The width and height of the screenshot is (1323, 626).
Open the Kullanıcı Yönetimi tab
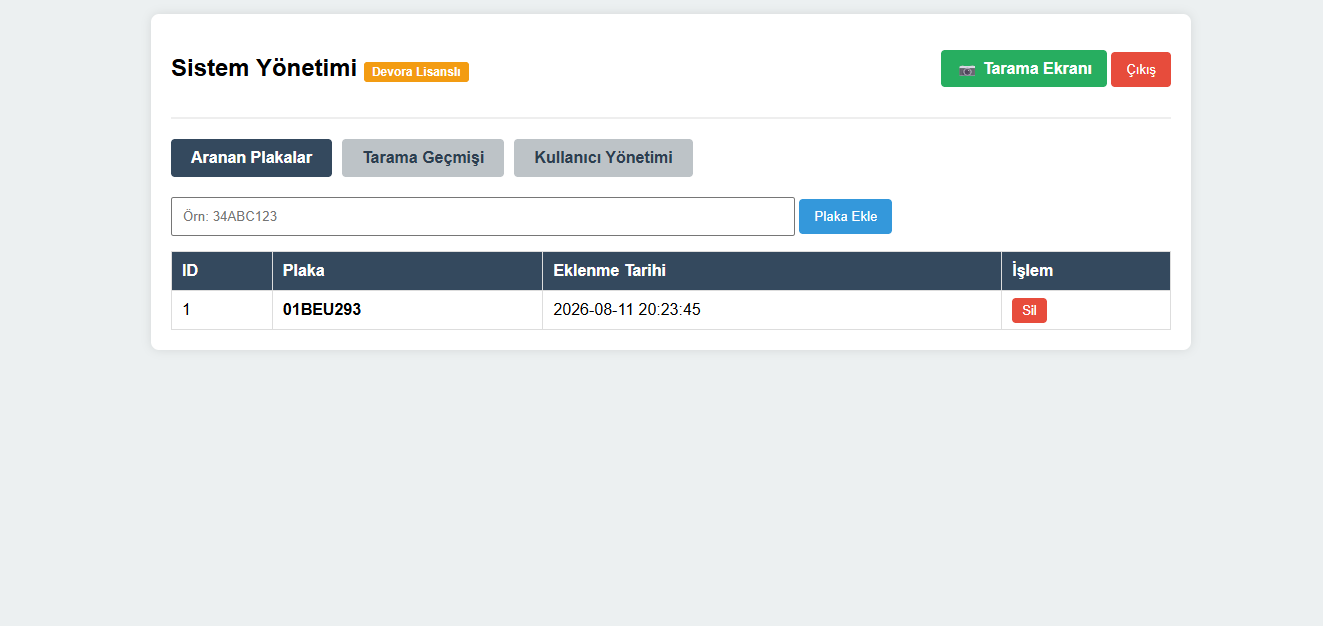[603, 158]
